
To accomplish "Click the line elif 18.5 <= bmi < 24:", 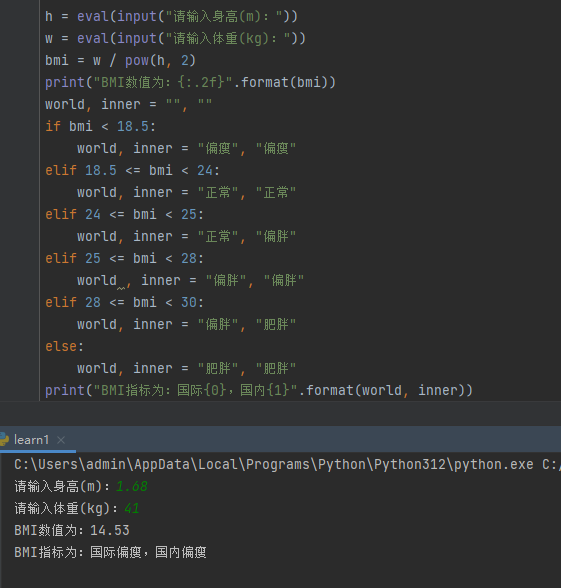I will tap(132, 170).
